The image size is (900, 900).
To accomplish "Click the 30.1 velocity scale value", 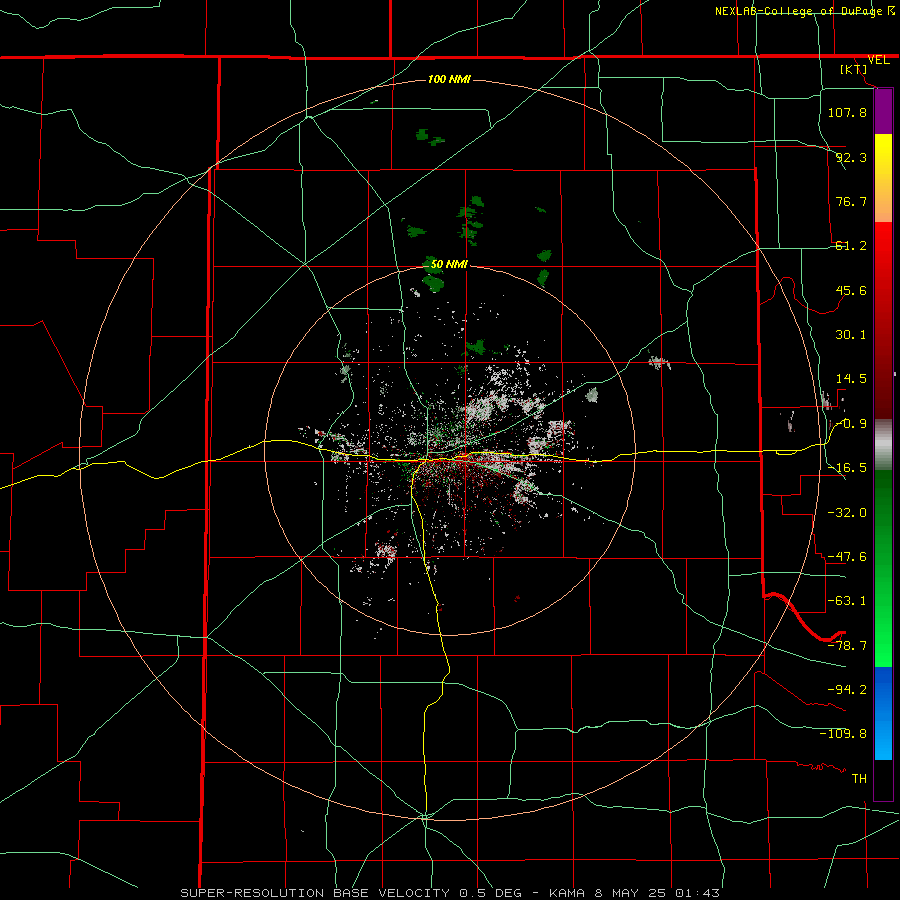I will click(x=851, y=335).
